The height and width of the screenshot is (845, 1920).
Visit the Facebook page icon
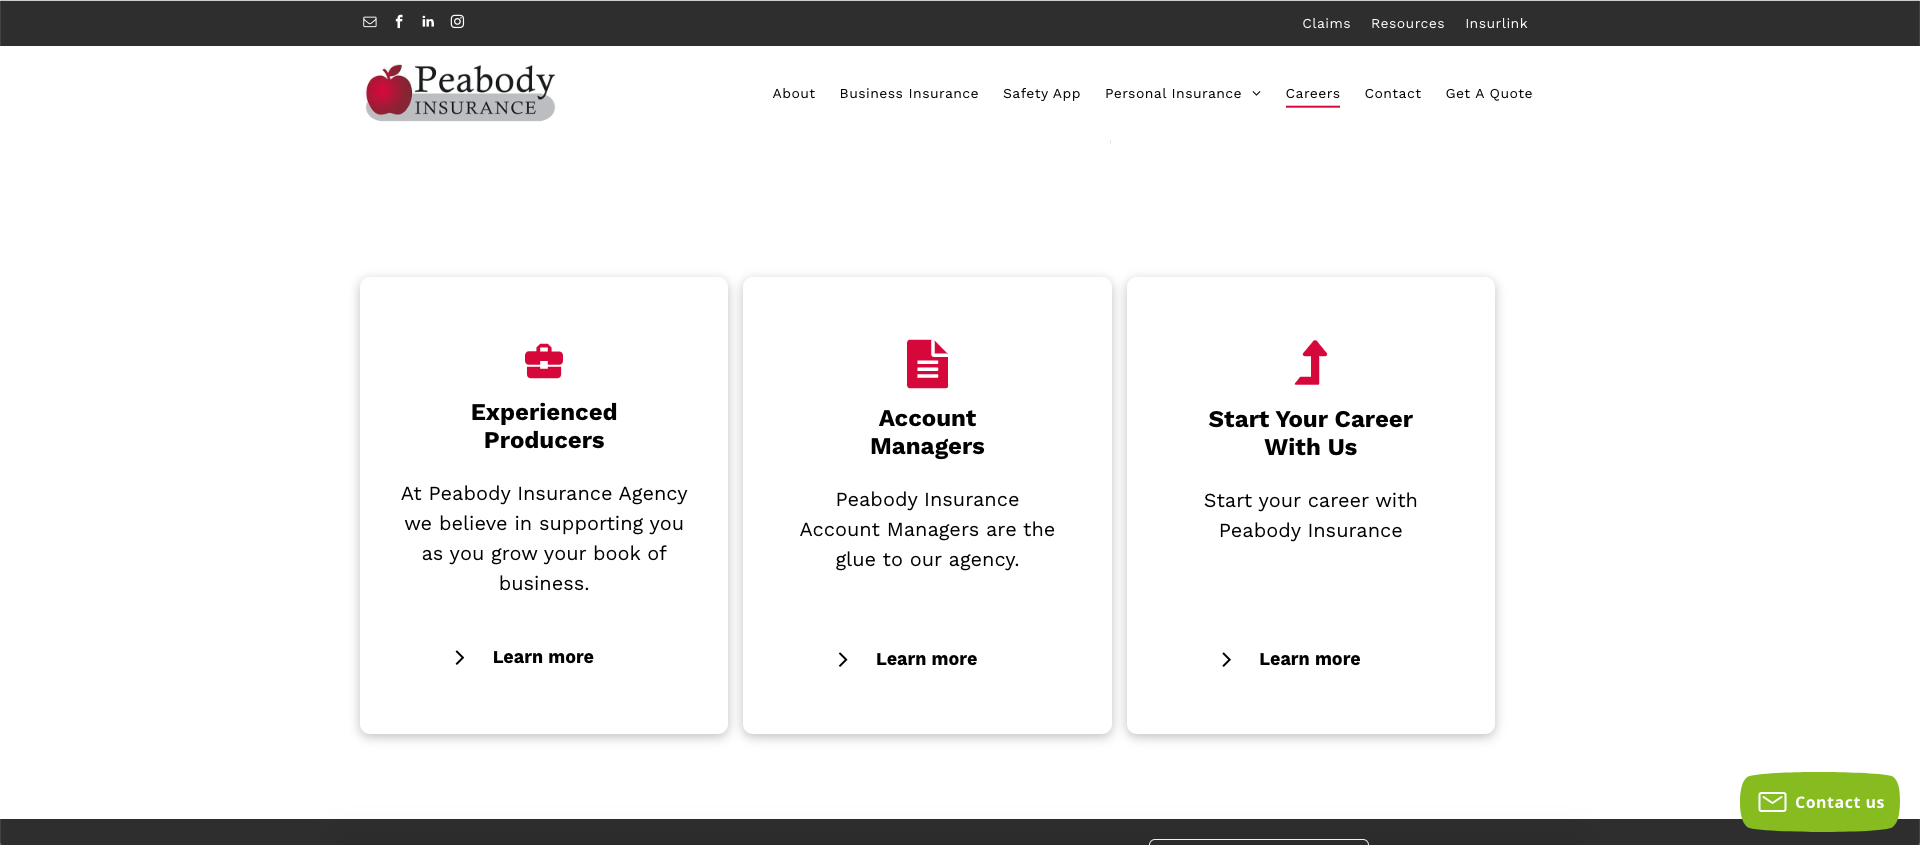click(x=399, y=22)
